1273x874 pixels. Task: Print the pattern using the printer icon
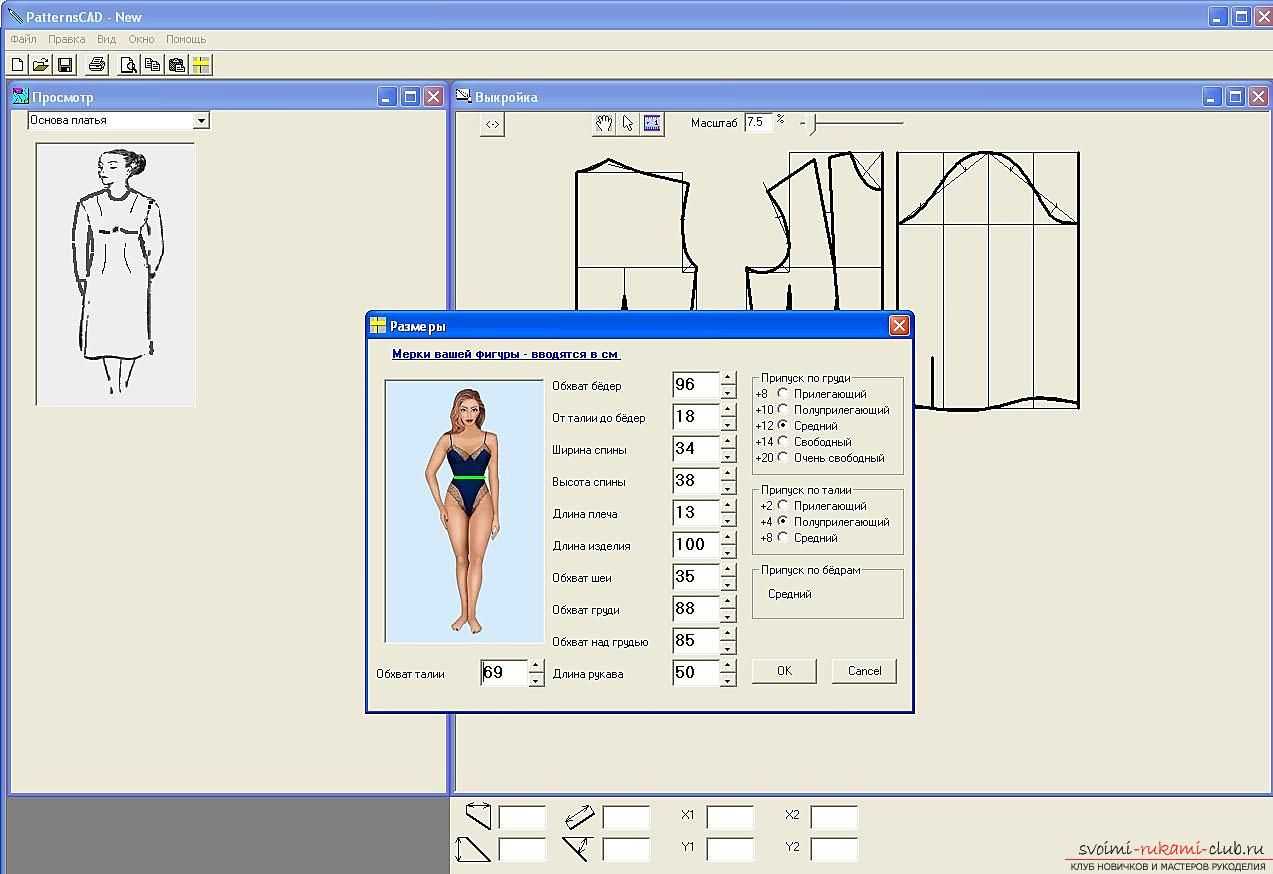coord(97,65)
